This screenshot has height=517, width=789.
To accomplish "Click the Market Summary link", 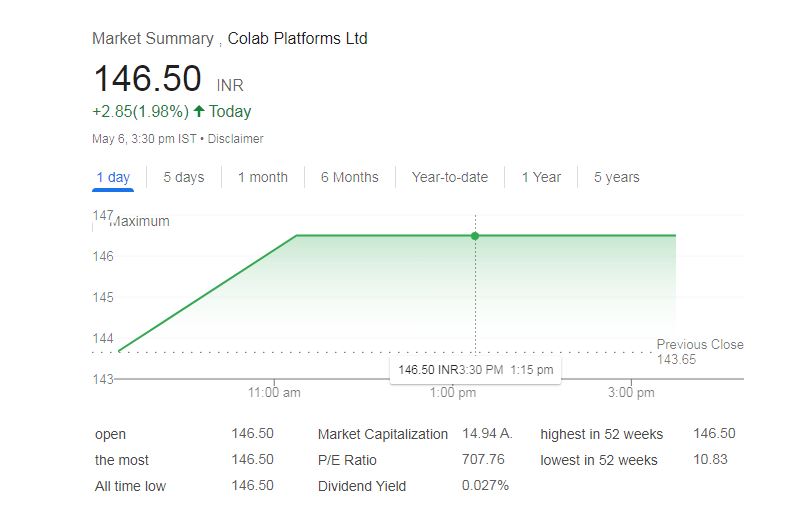I will [153, 39].
